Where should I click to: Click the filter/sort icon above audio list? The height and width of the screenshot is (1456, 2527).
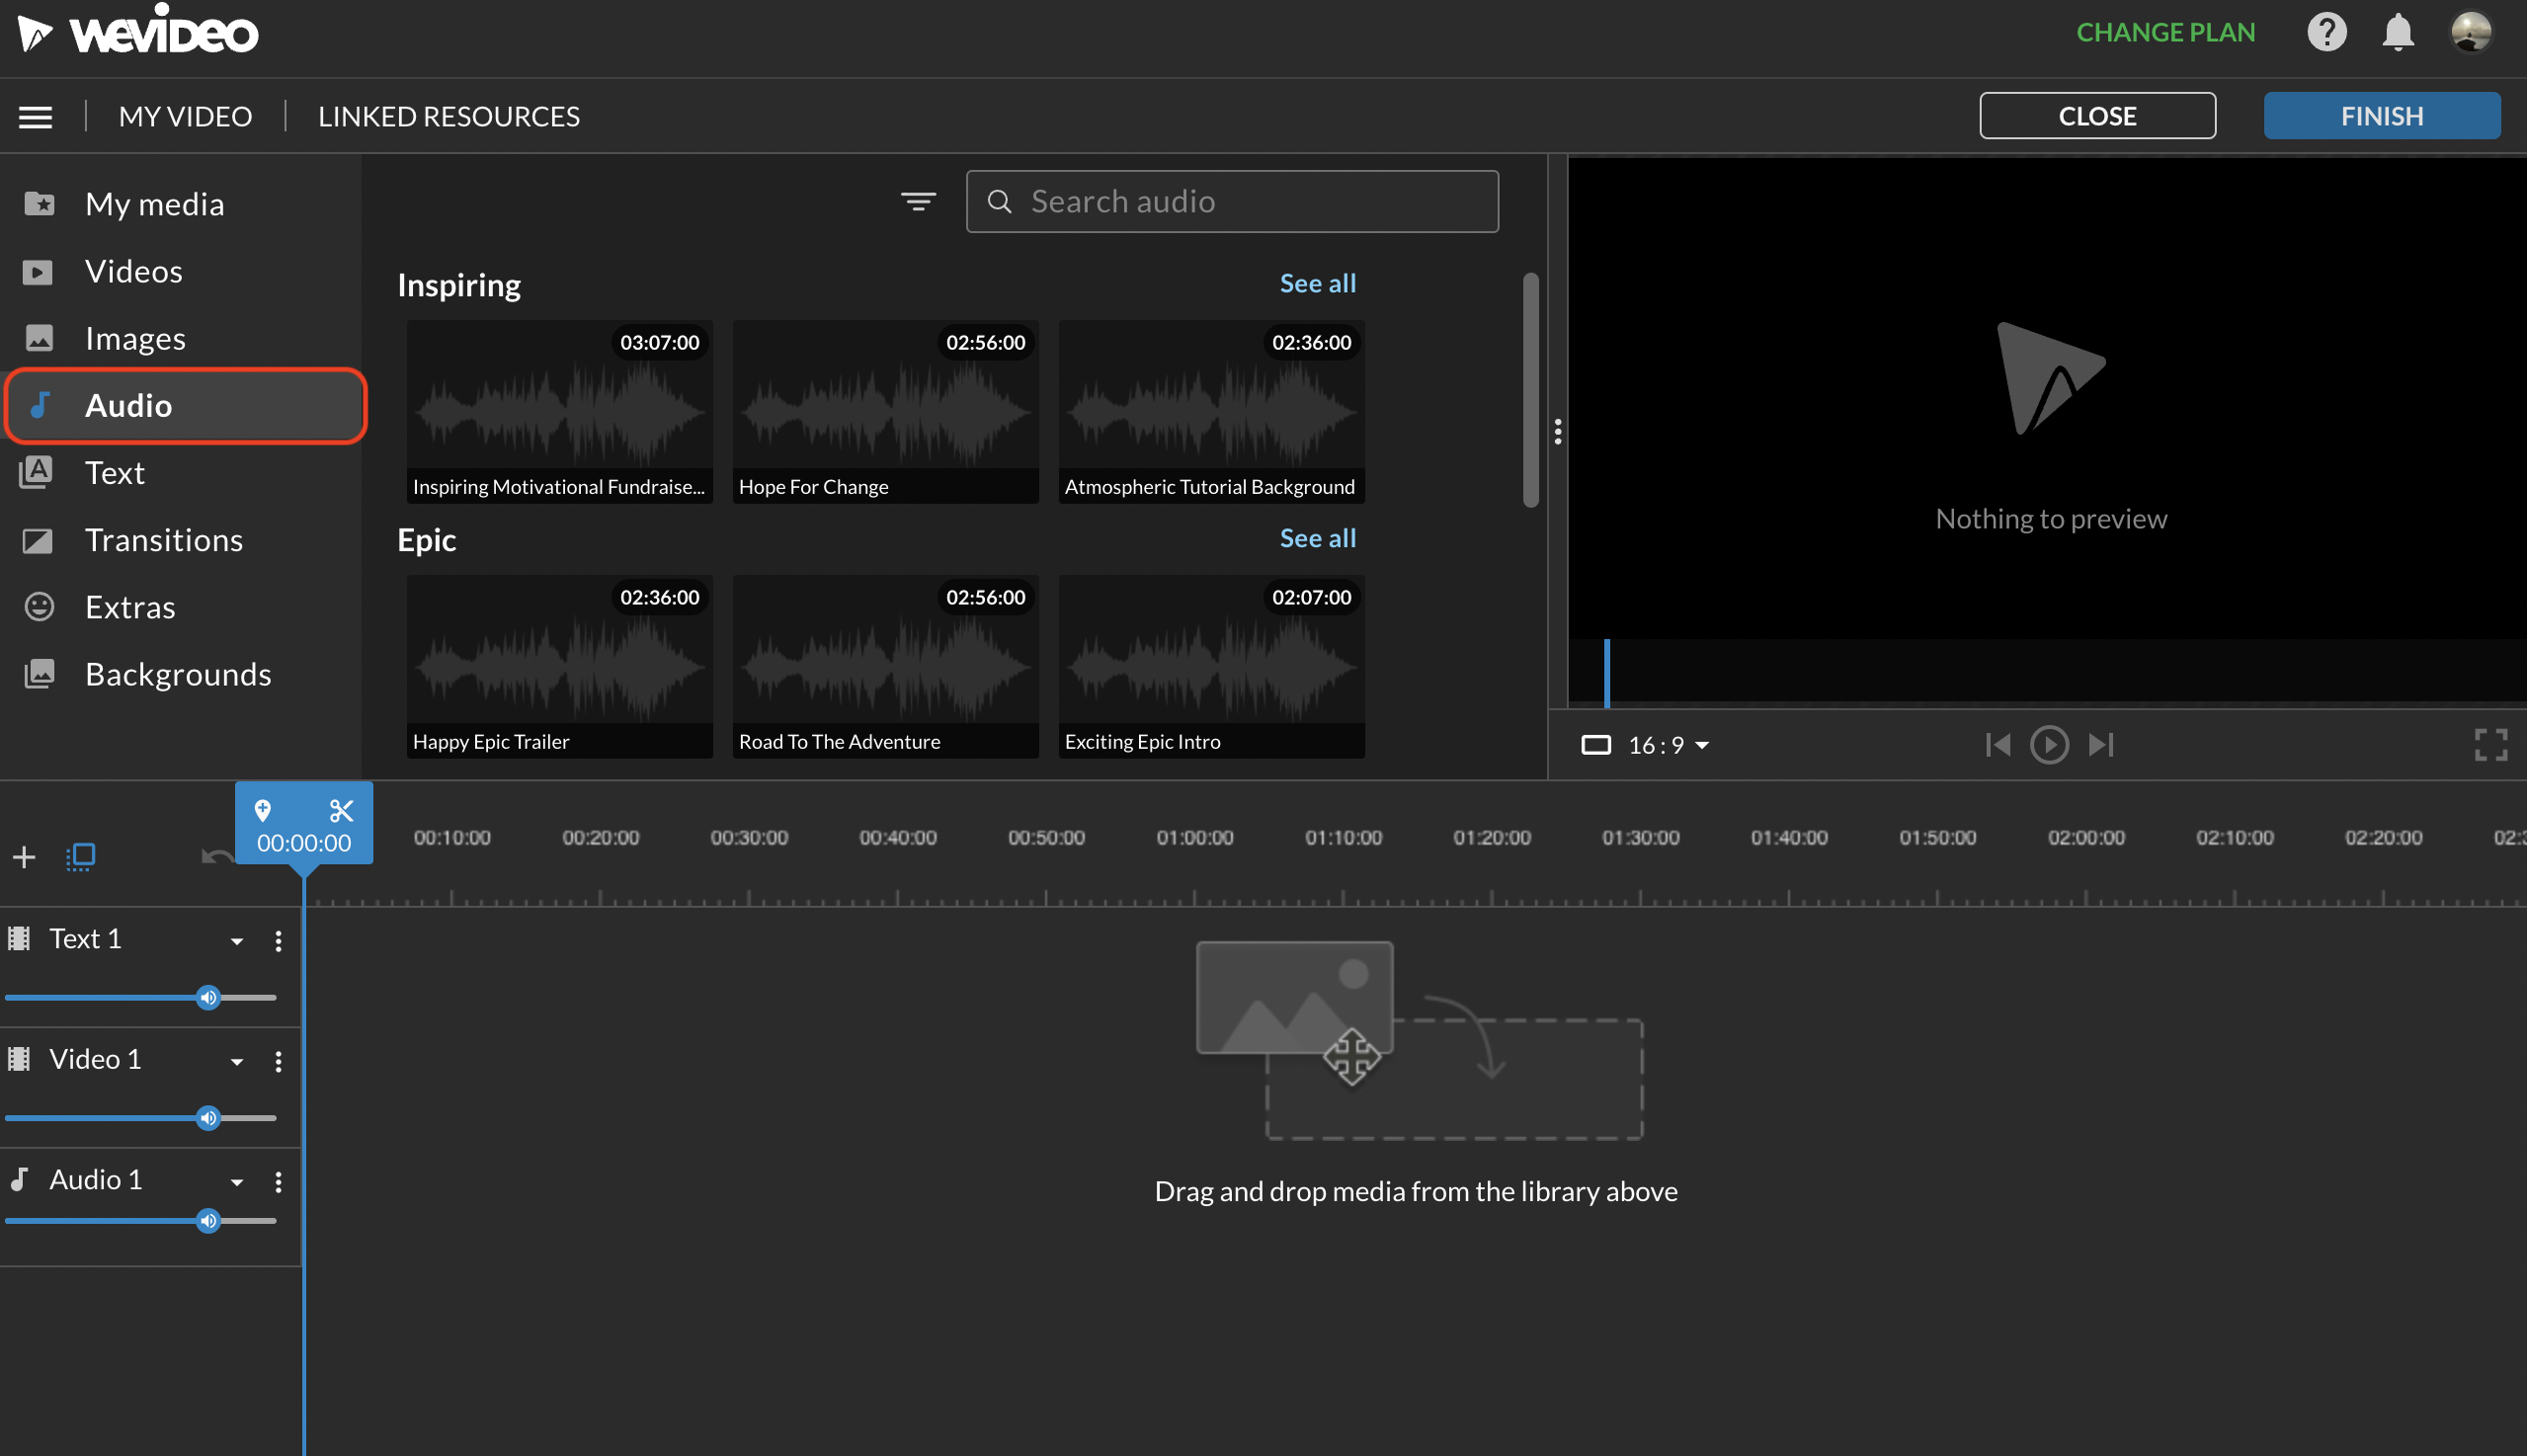point(918,200)
